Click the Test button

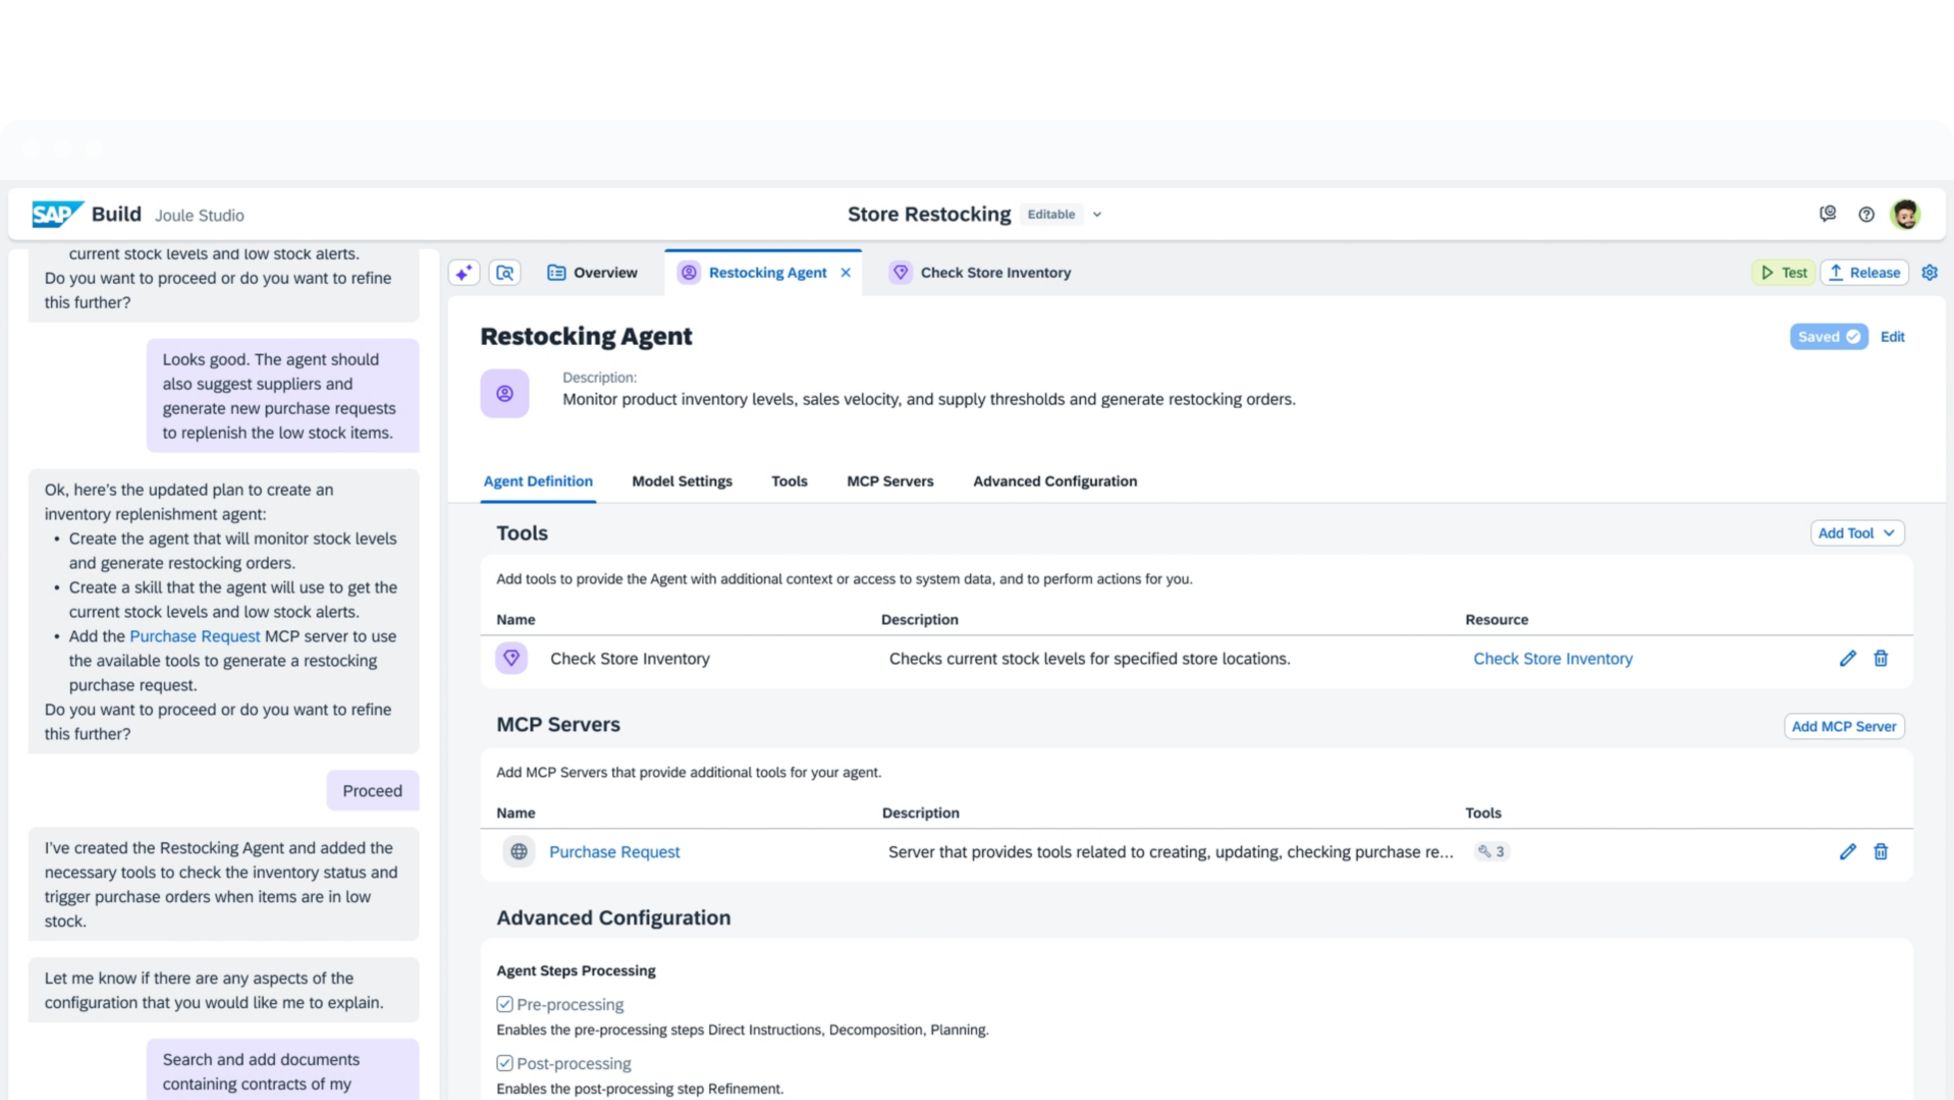coord(1783,272)
